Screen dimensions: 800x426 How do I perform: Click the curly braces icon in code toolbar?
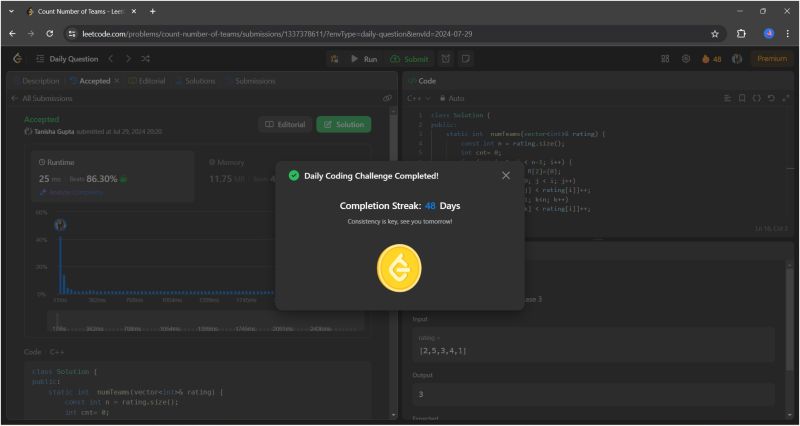[x=757, y=98]
